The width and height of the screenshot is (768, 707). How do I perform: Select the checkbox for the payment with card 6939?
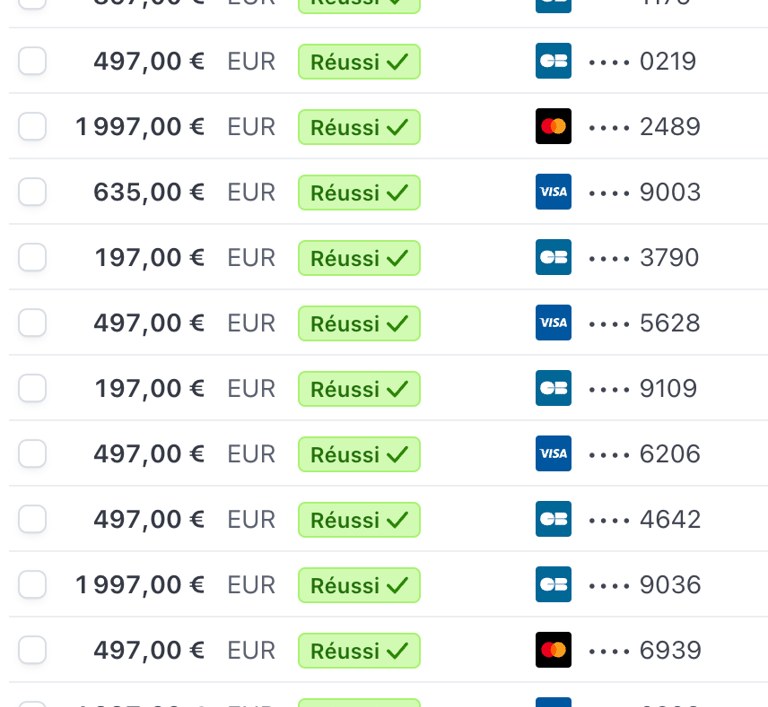tap(32, 650)
